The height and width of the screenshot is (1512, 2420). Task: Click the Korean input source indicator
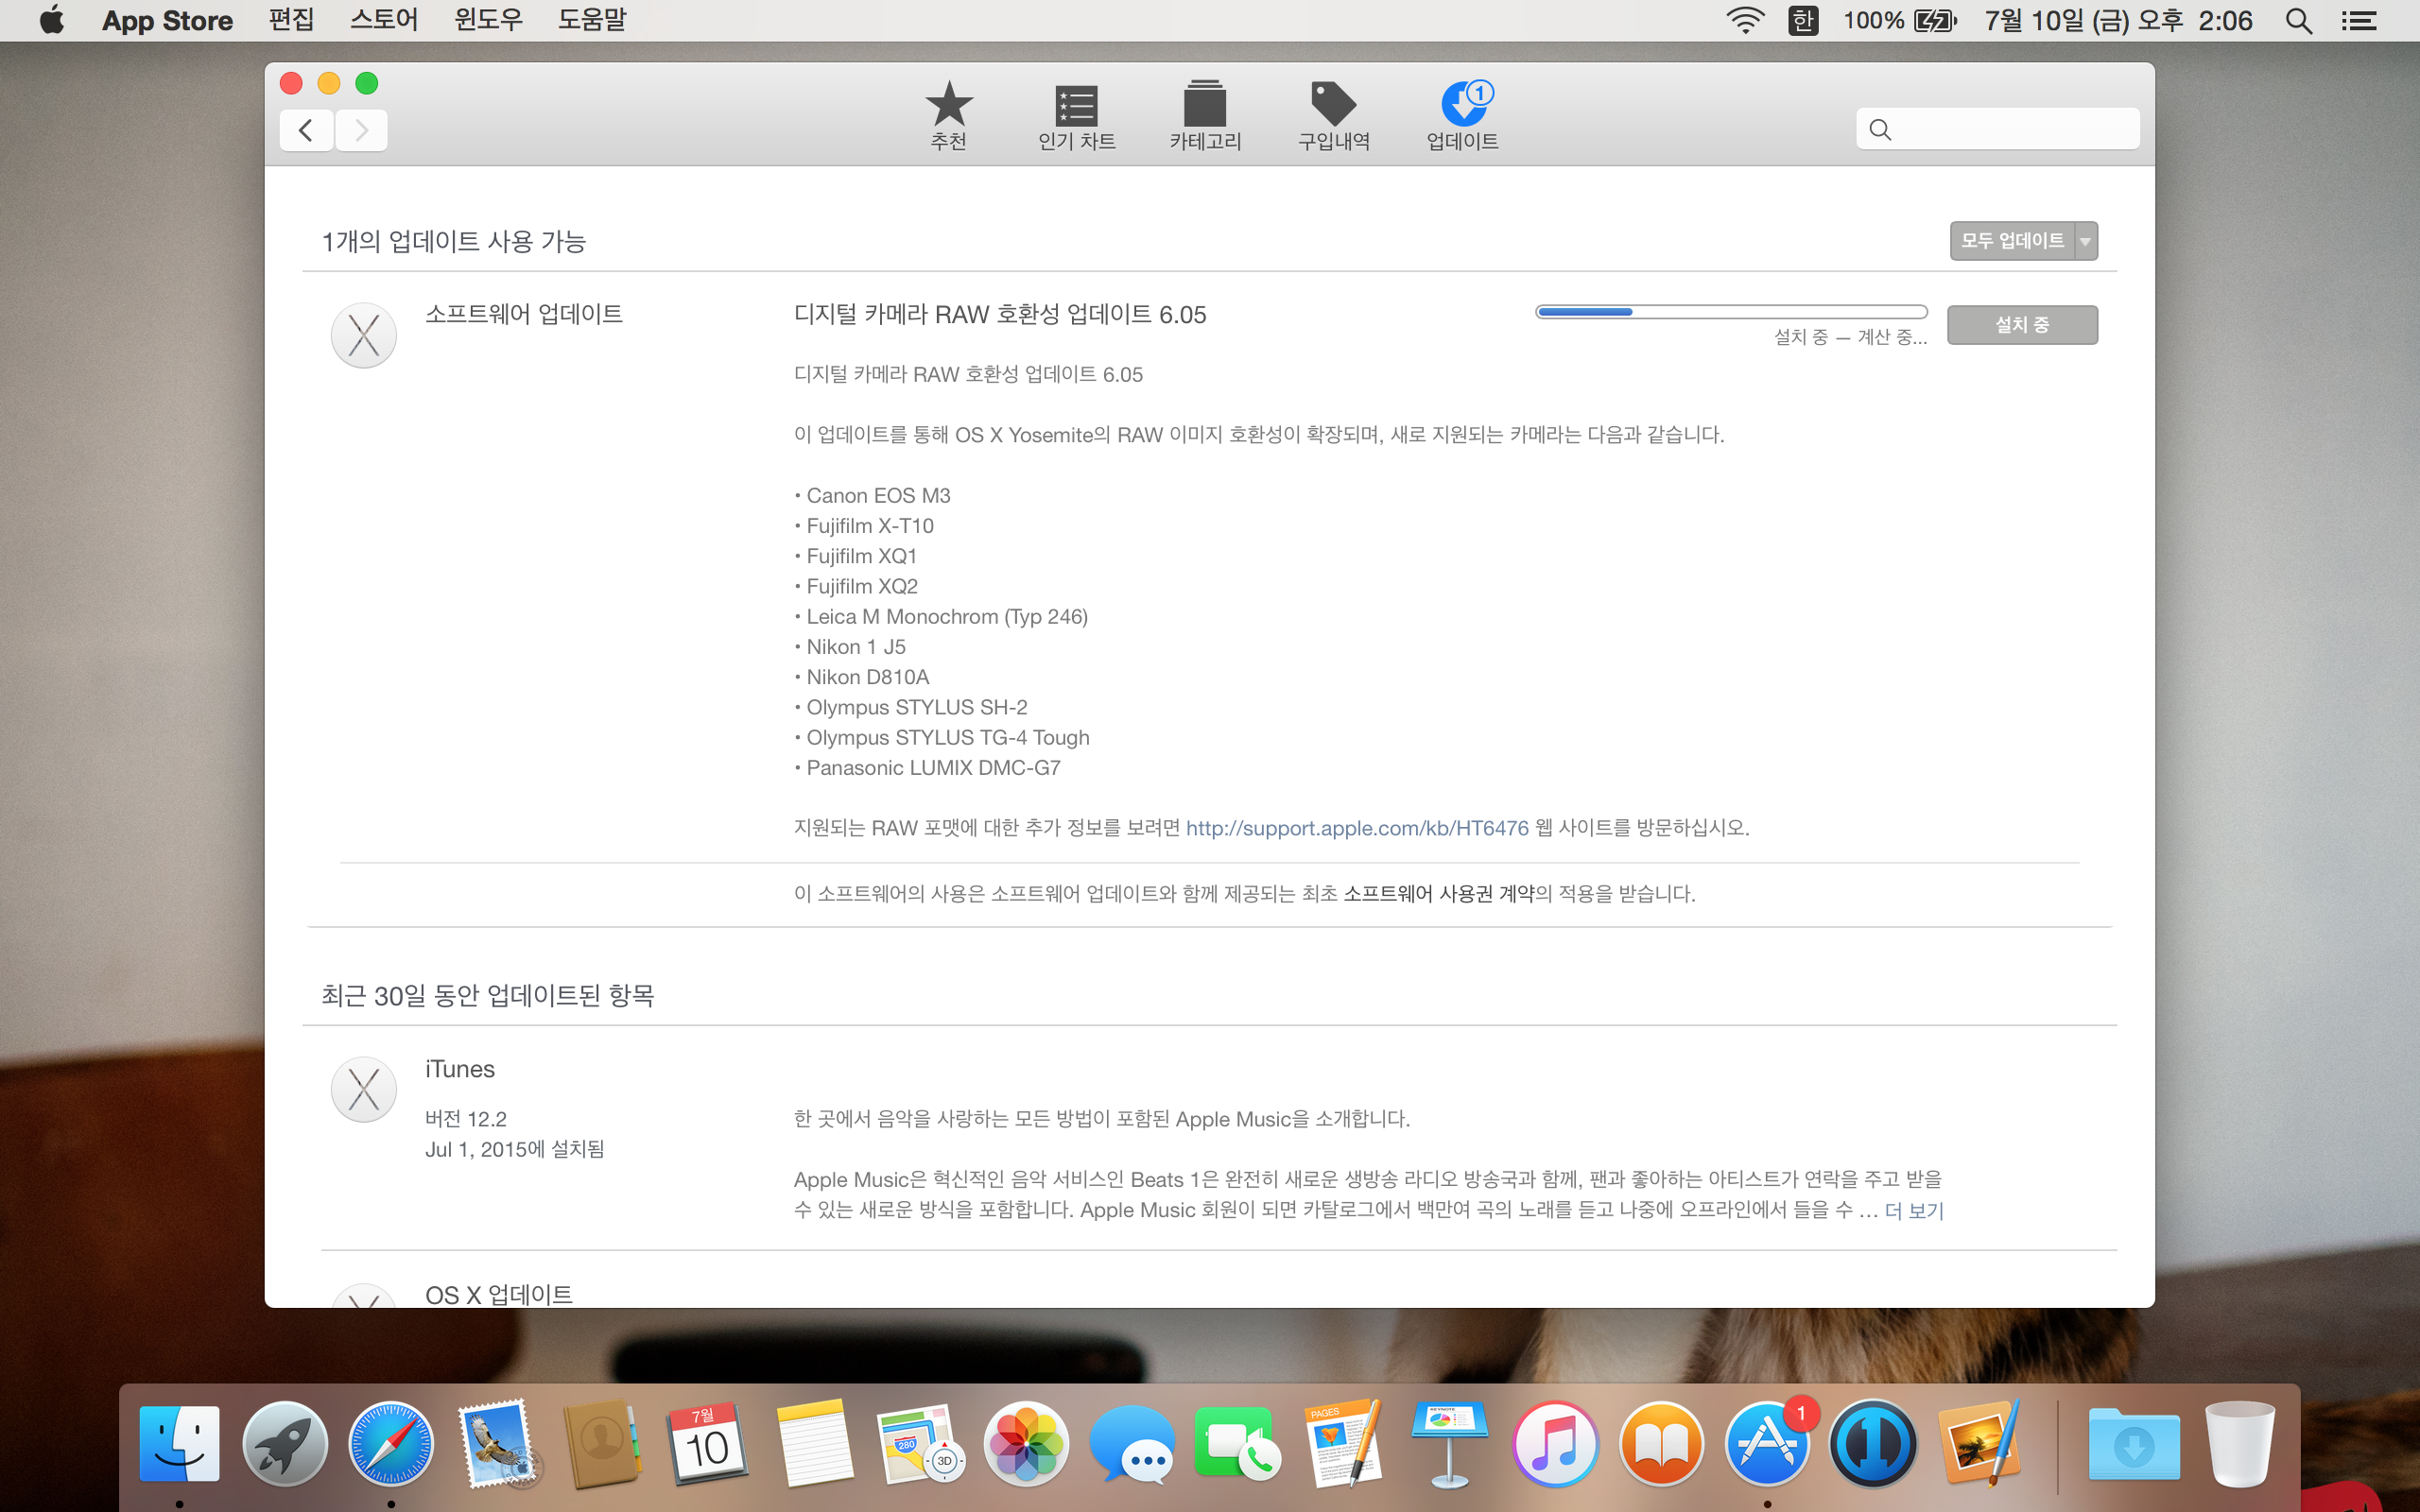(x=1802, y=21)
